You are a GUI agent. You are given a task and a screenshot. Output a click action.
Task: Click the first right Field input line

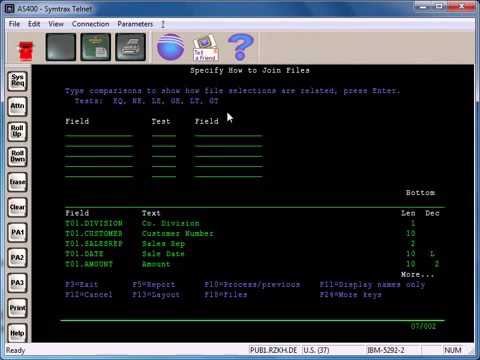(228, 134)
